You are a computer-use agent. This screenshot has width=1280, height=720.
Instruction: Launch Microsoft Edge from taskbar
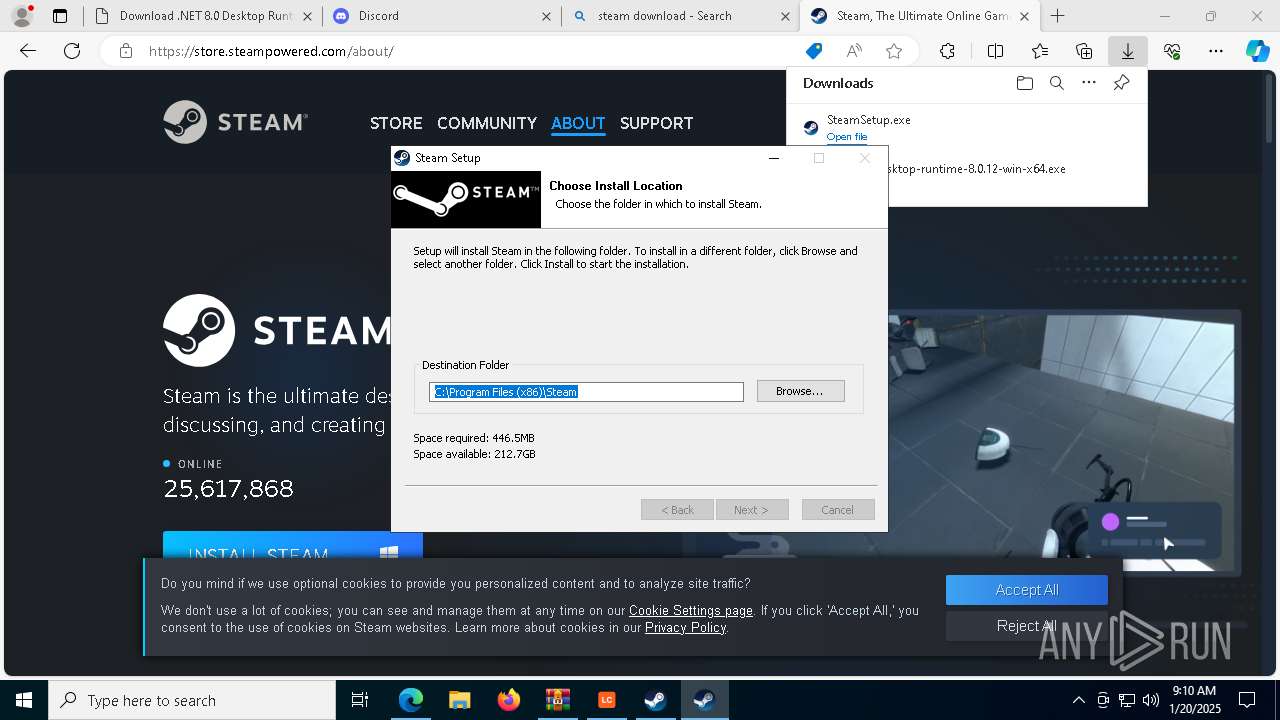point(411,700)
